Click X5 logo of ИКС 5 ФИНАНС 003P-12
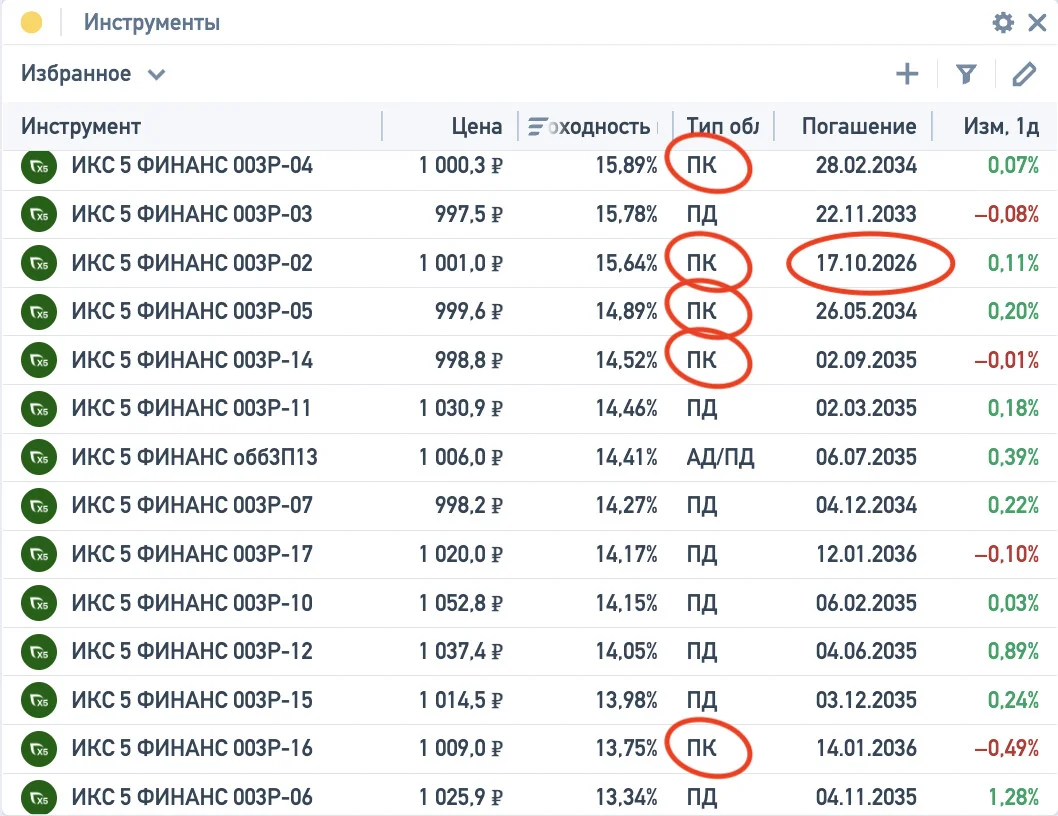The width and height of the screenshot is (1058, 816). coord(38,651)
